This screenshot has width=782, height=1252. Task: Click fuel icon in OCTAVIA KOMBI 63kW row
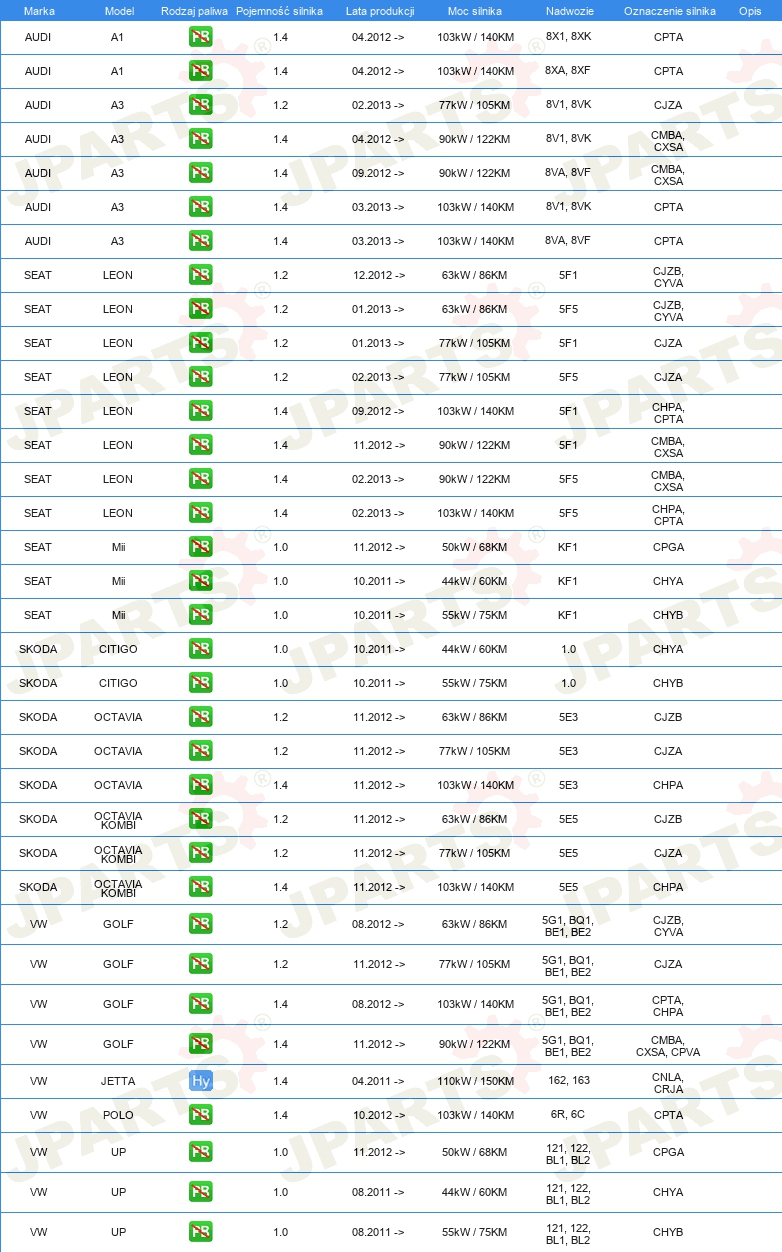coord(200,819)
